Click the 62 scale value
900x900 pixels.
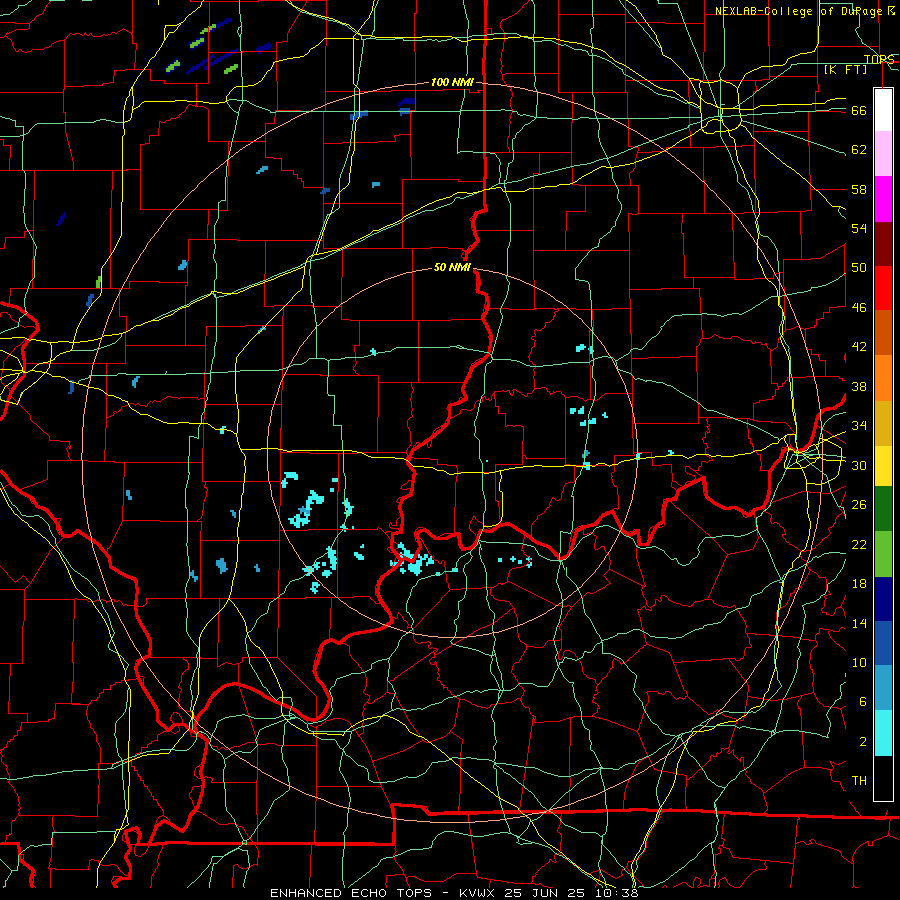(x=859, y=150)
